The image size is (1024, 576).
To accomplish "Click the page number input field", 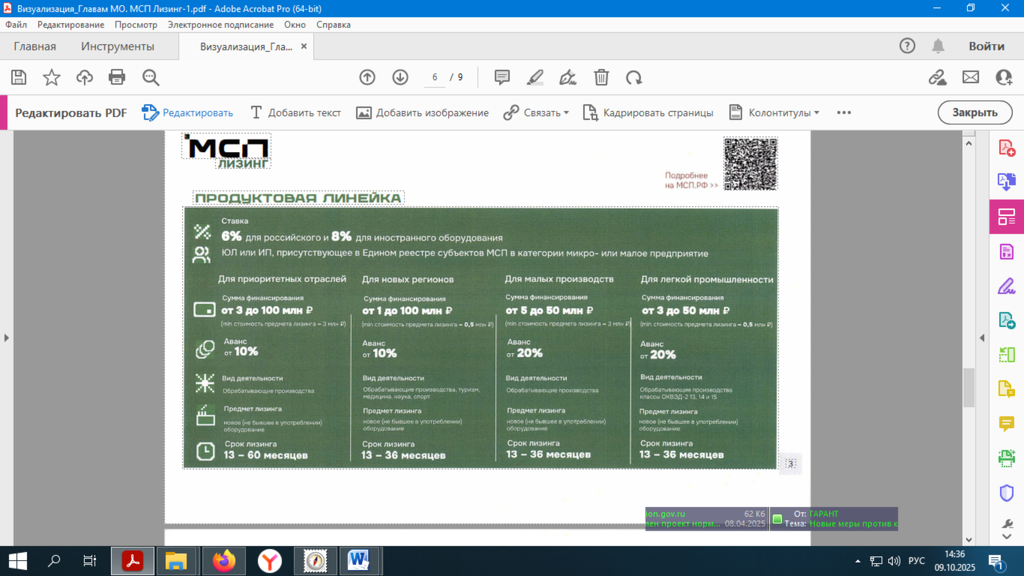I will (x=435, y=77).
